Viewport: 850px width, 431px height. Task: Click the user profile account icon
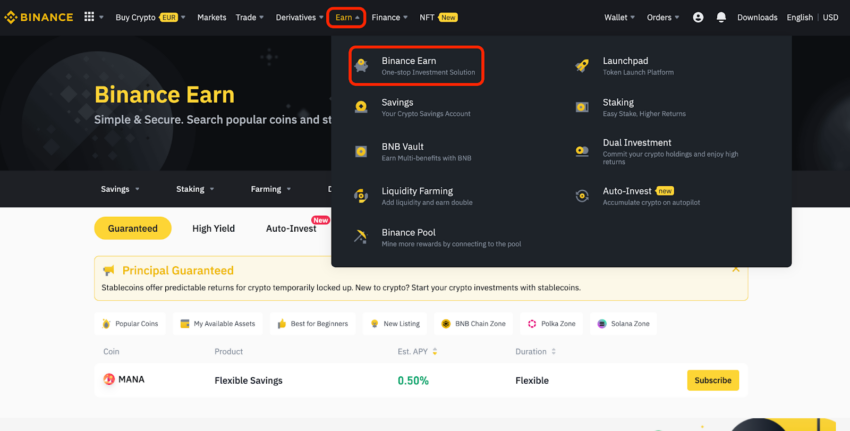pos(698,17)
